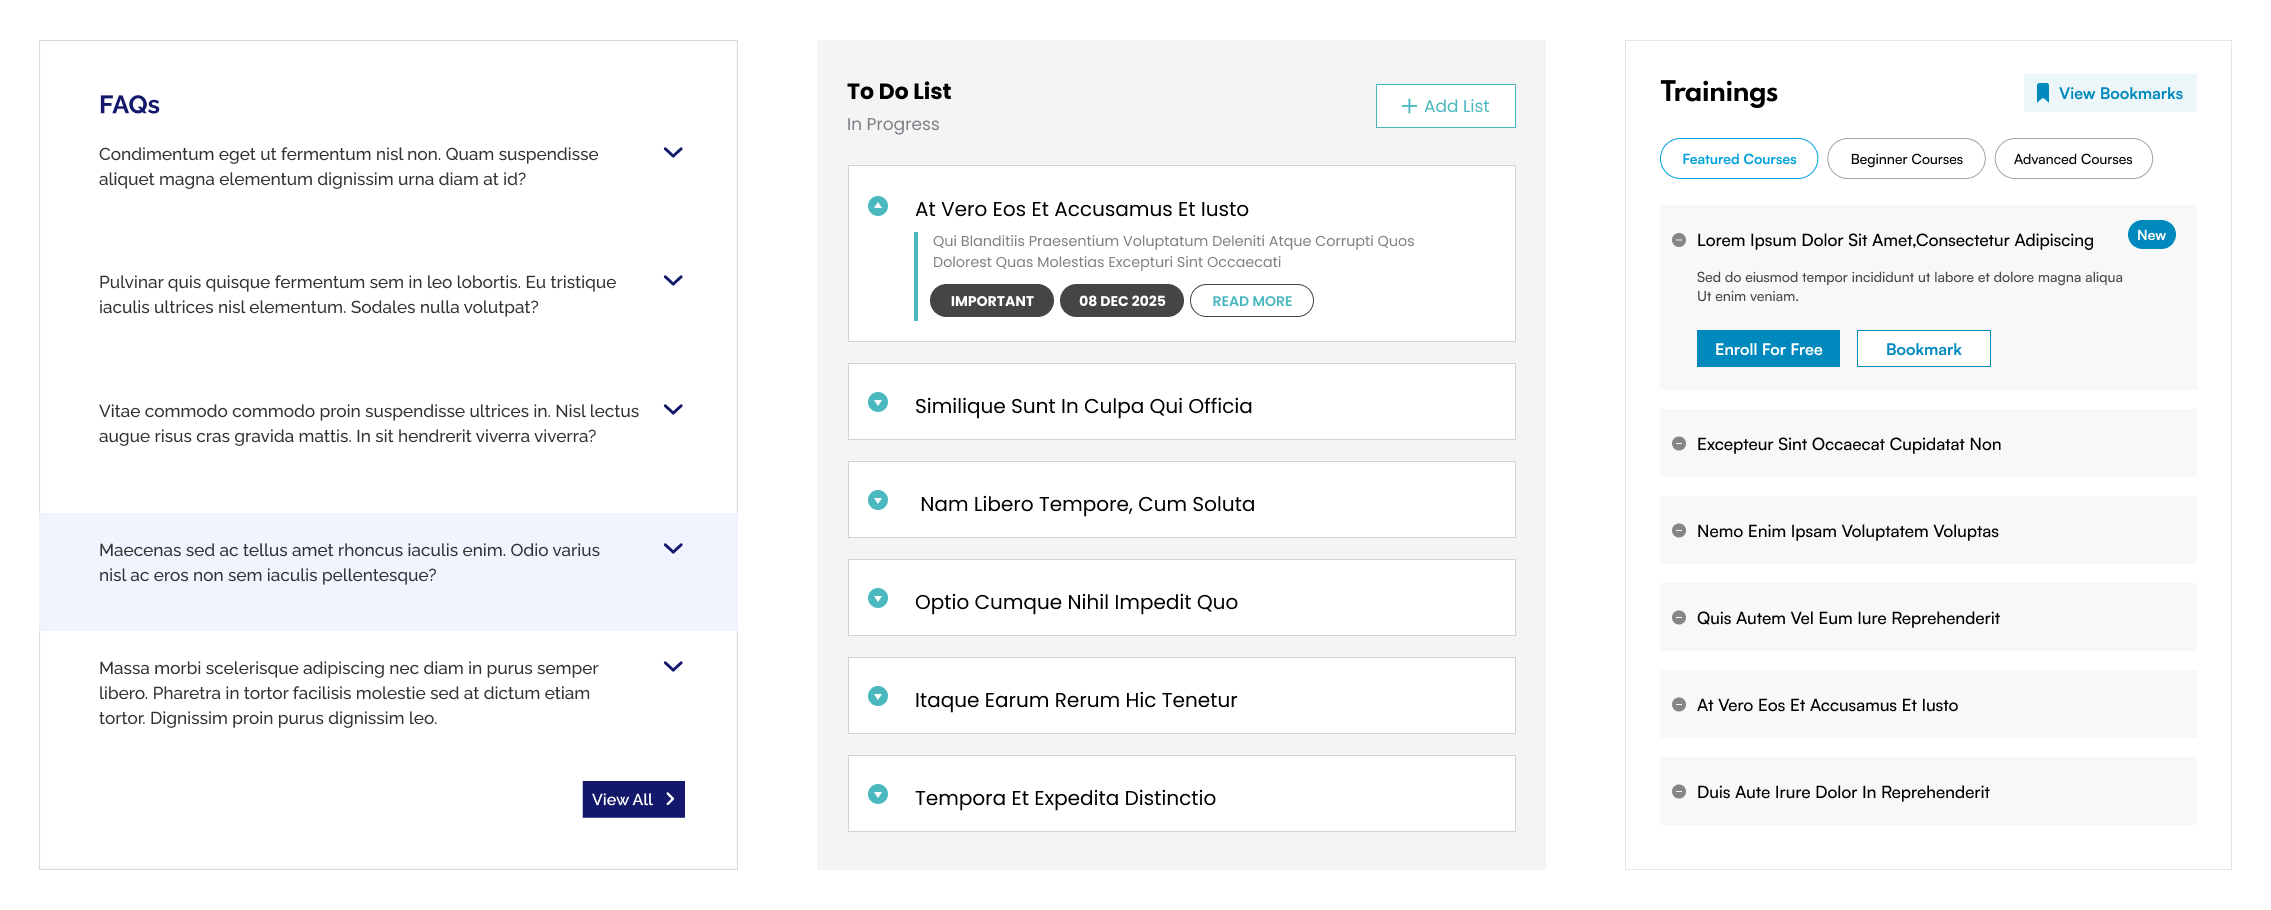Click the Enroll For Free button
Viewport: 2271px width, 910px height.
[x=1768, y=348]
